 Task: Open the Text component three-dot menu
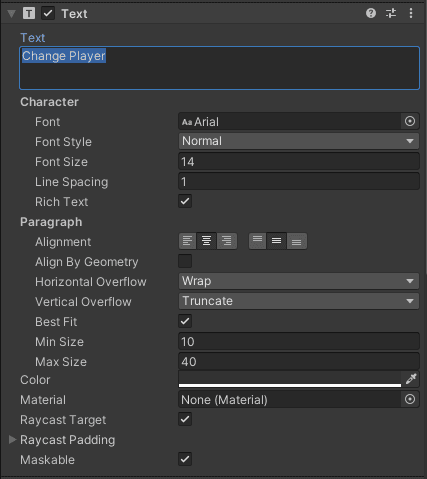point(411,13)
